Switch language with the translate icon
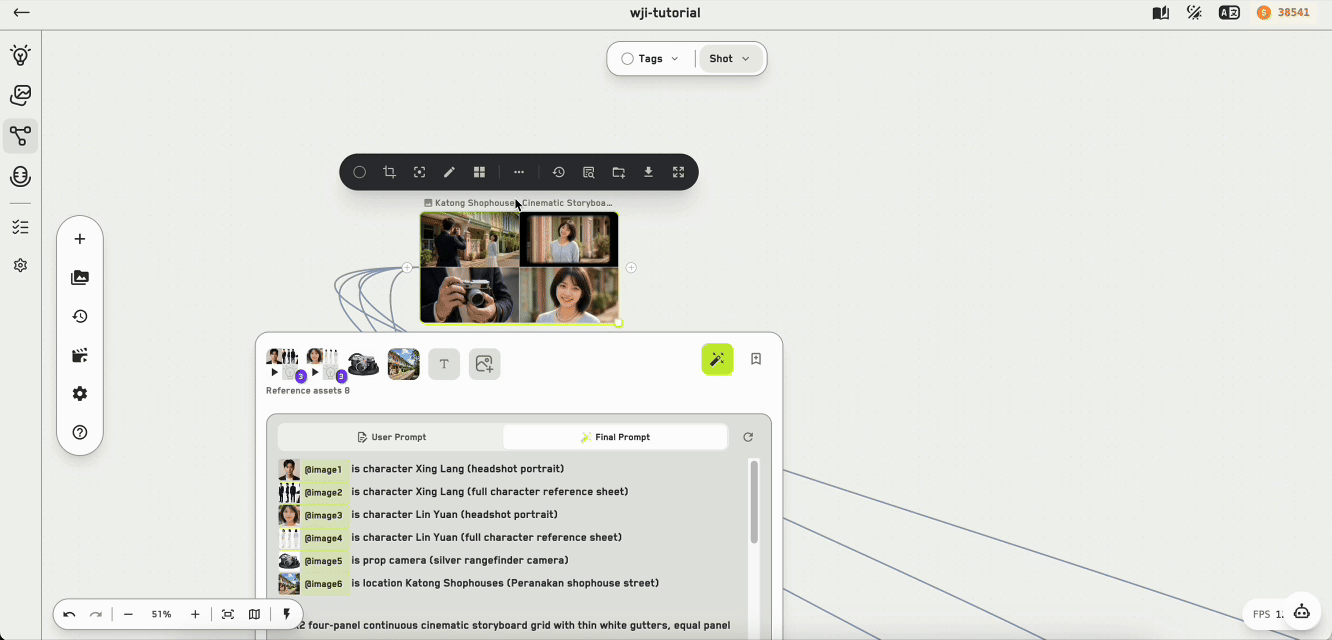Image resolution: width=1332 pixels, height=640 pixels. (x=1229, y=13)
